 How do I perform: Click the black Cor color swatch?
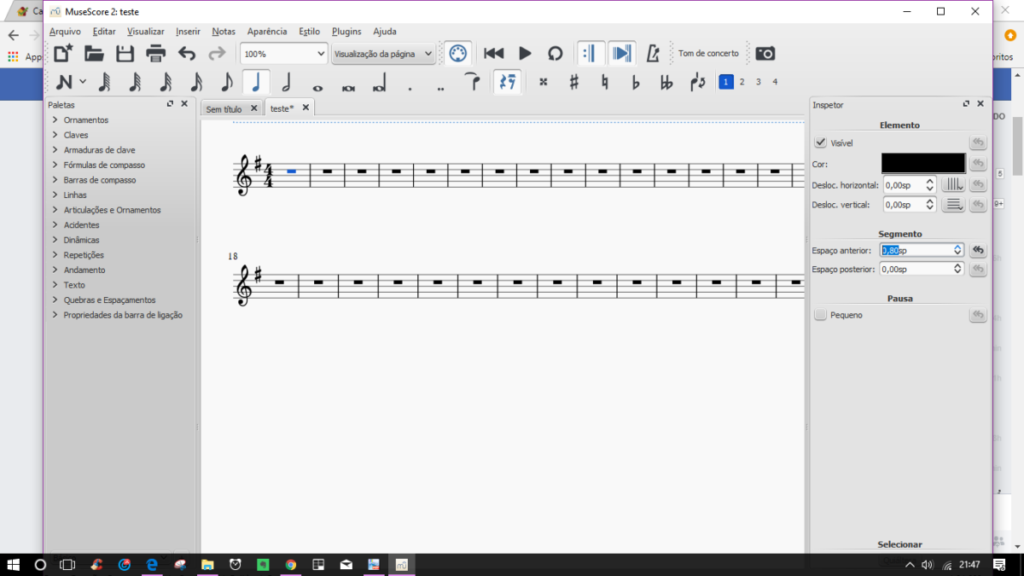click(x=923, y=163)
